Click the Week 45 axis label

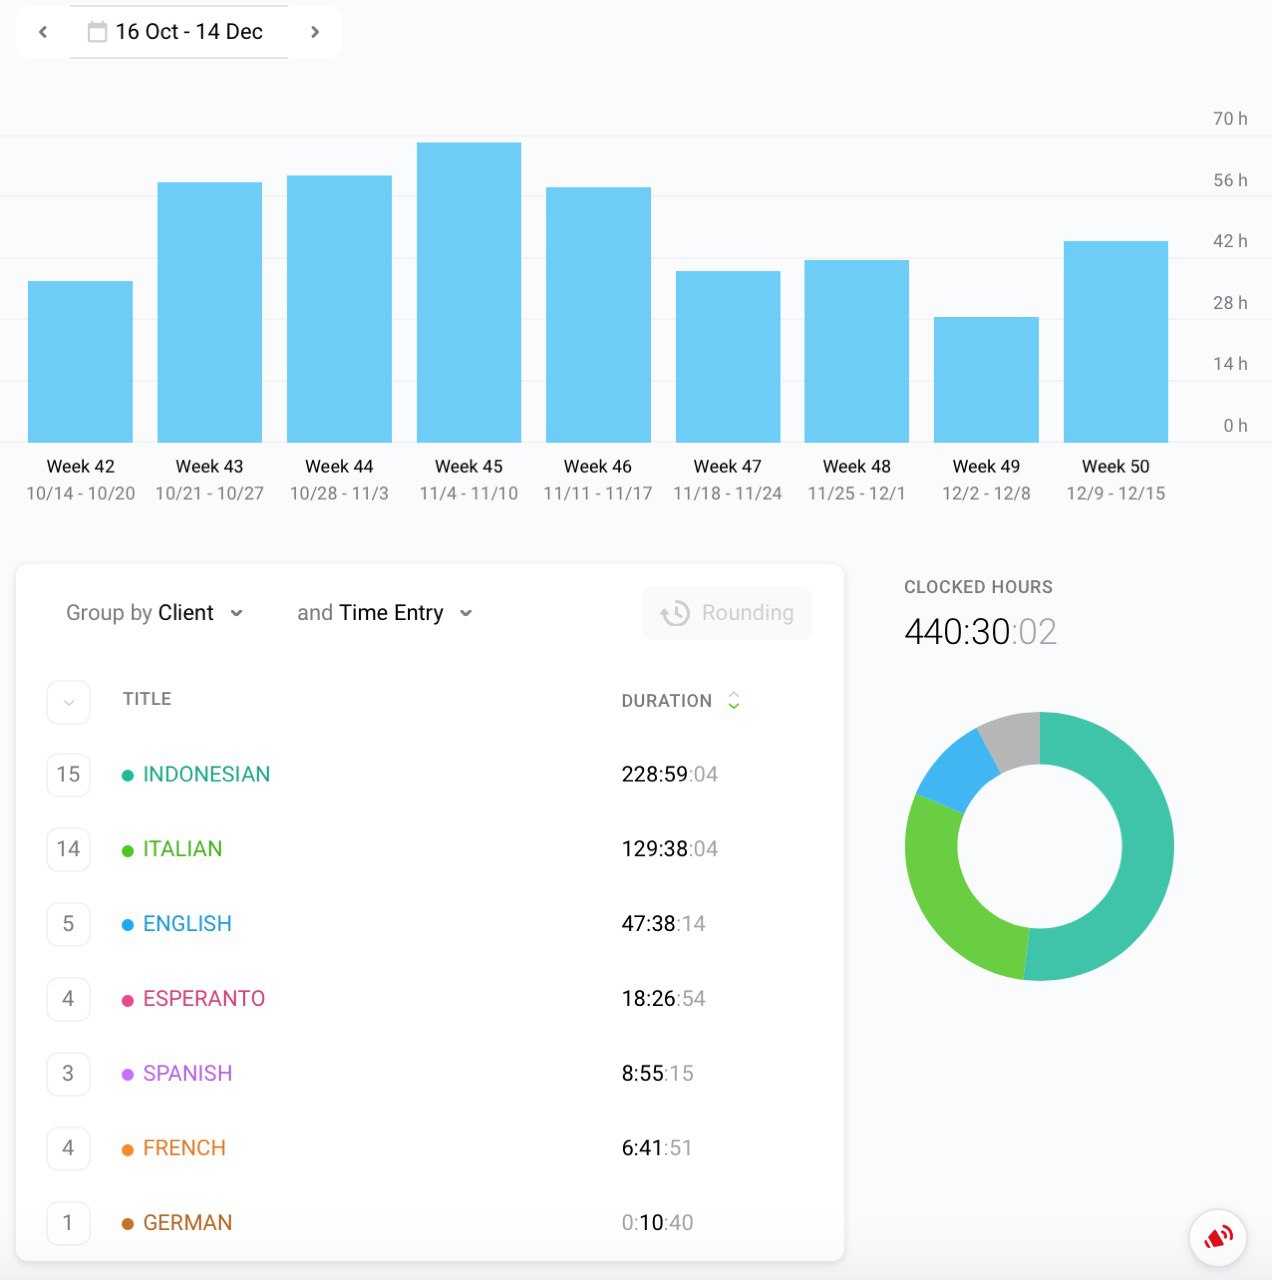click(469, 467)
